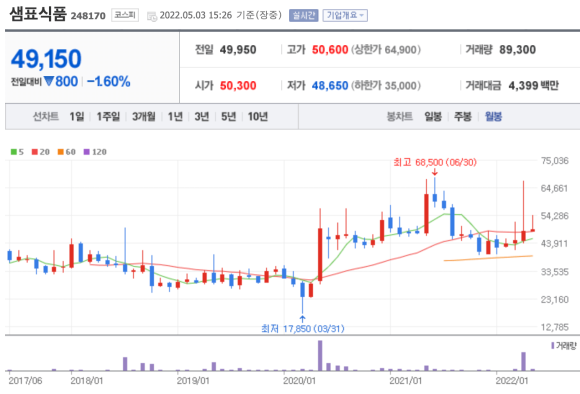The width and height of the screenshot is (580, 394).
Task: Click the 하한가 35,000 text
Action: (x=386, y=85)
